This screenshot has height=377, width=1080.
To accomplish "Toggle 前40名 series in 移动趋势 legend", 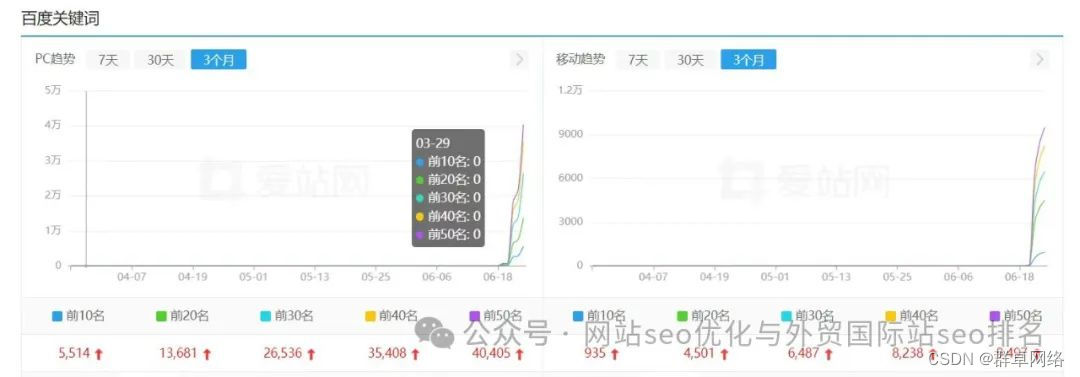I will (912, 316).
